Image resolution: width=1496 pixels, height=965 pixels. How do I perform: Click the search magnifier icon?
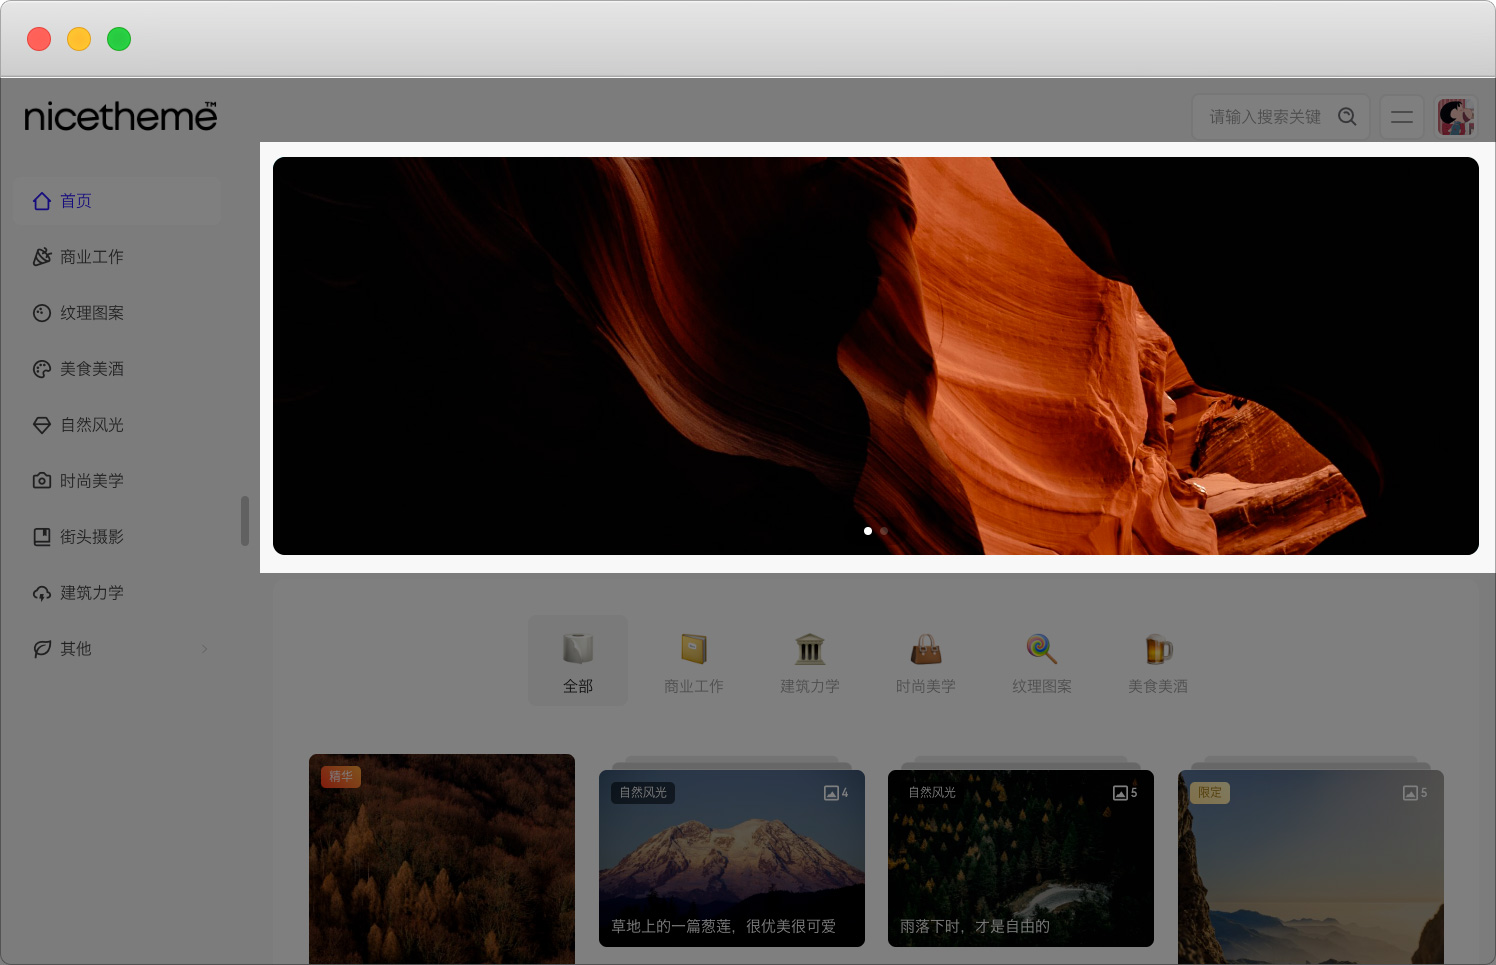click(x=1347, y=117)
